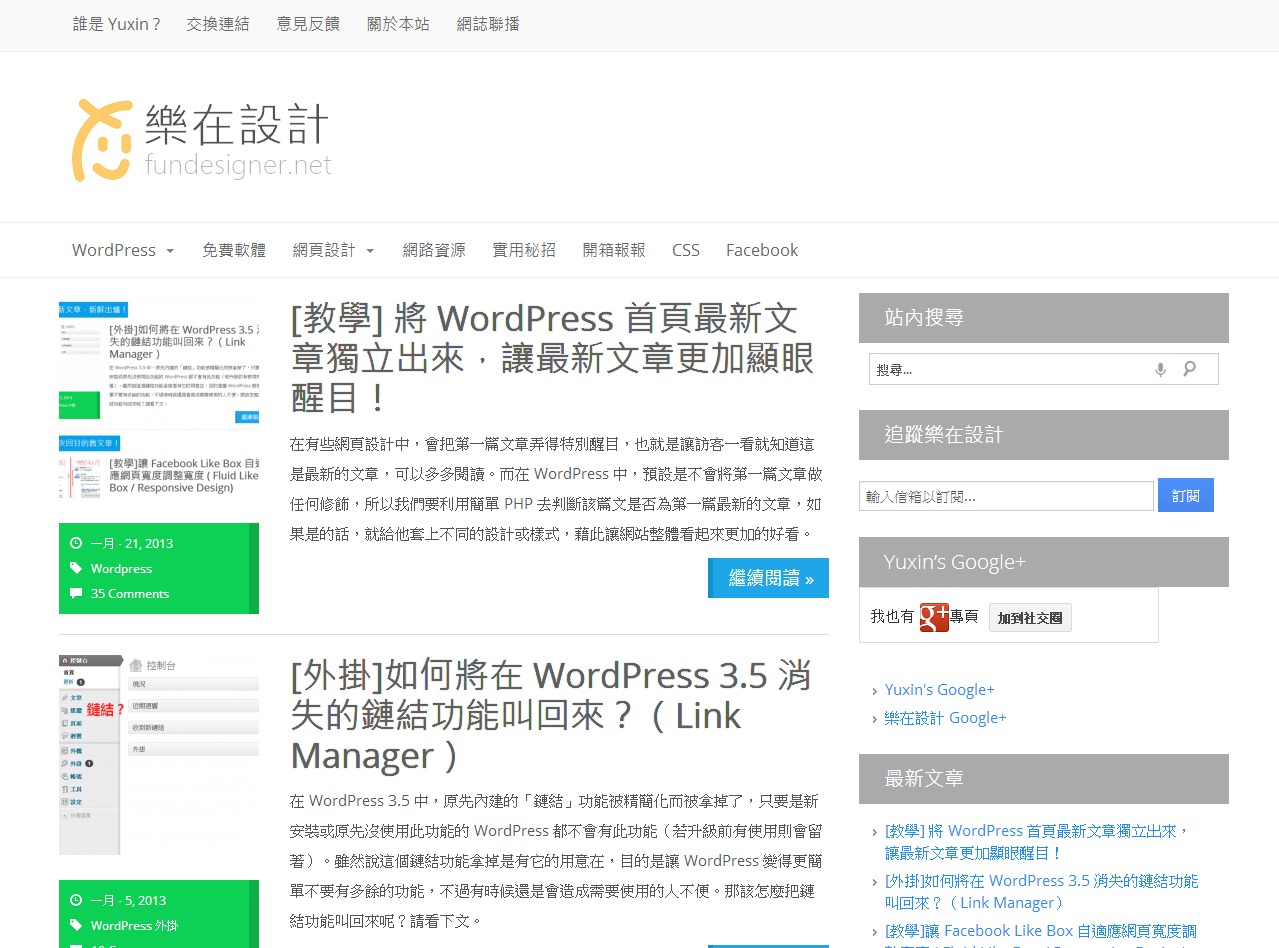Open sidebar recent post 首頁最新文章獨立出來
1279x948 pixels.
point(1037,842)
